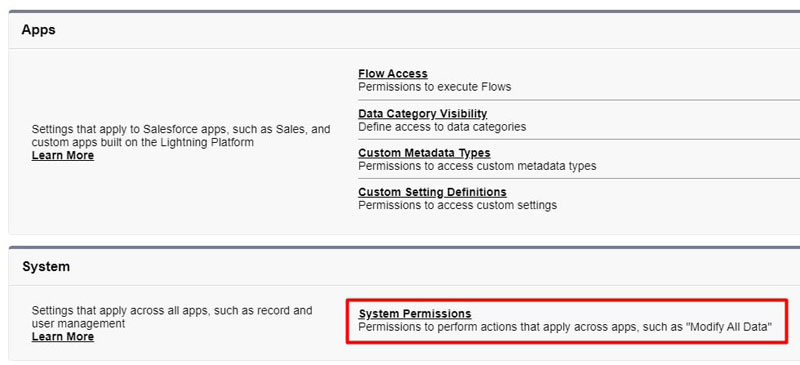Open the System Permissions link
The image size is (800, 365).
point(415,313)
